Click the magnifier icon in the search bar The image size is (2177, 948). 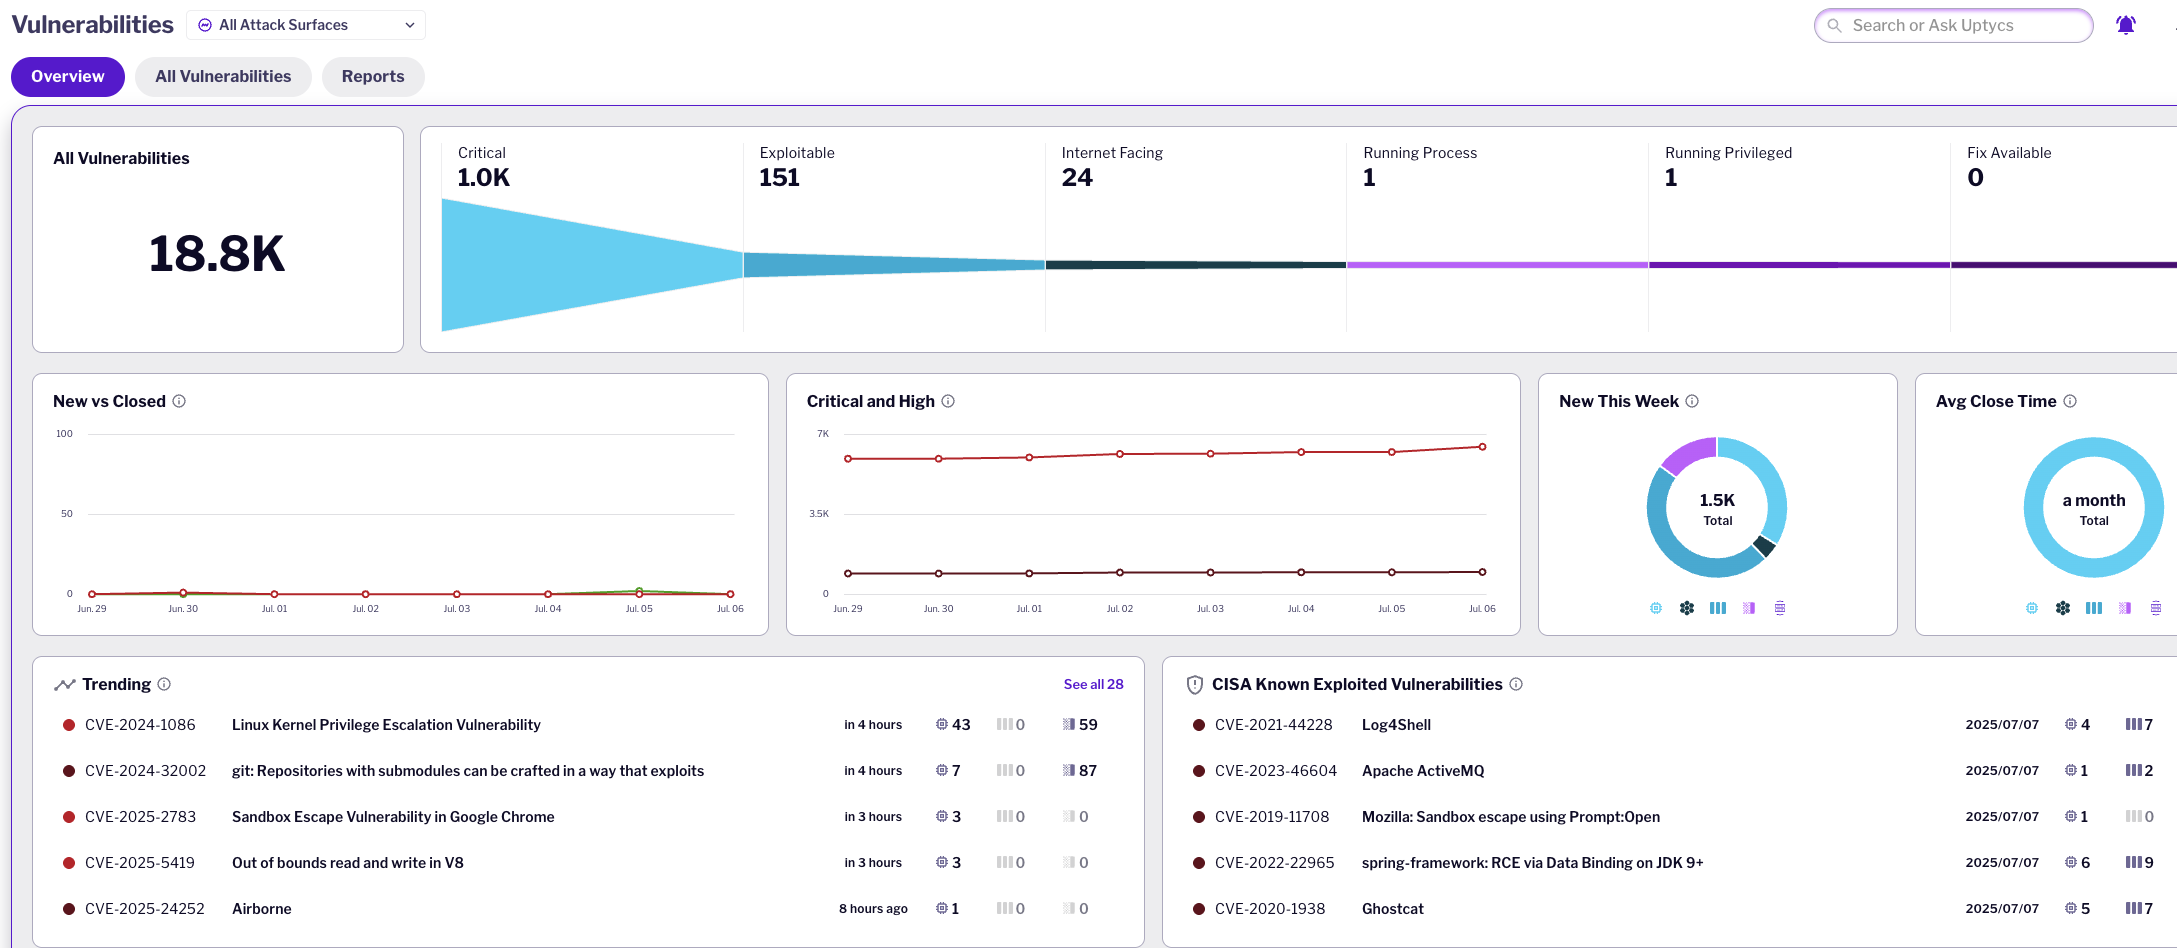1835,25
